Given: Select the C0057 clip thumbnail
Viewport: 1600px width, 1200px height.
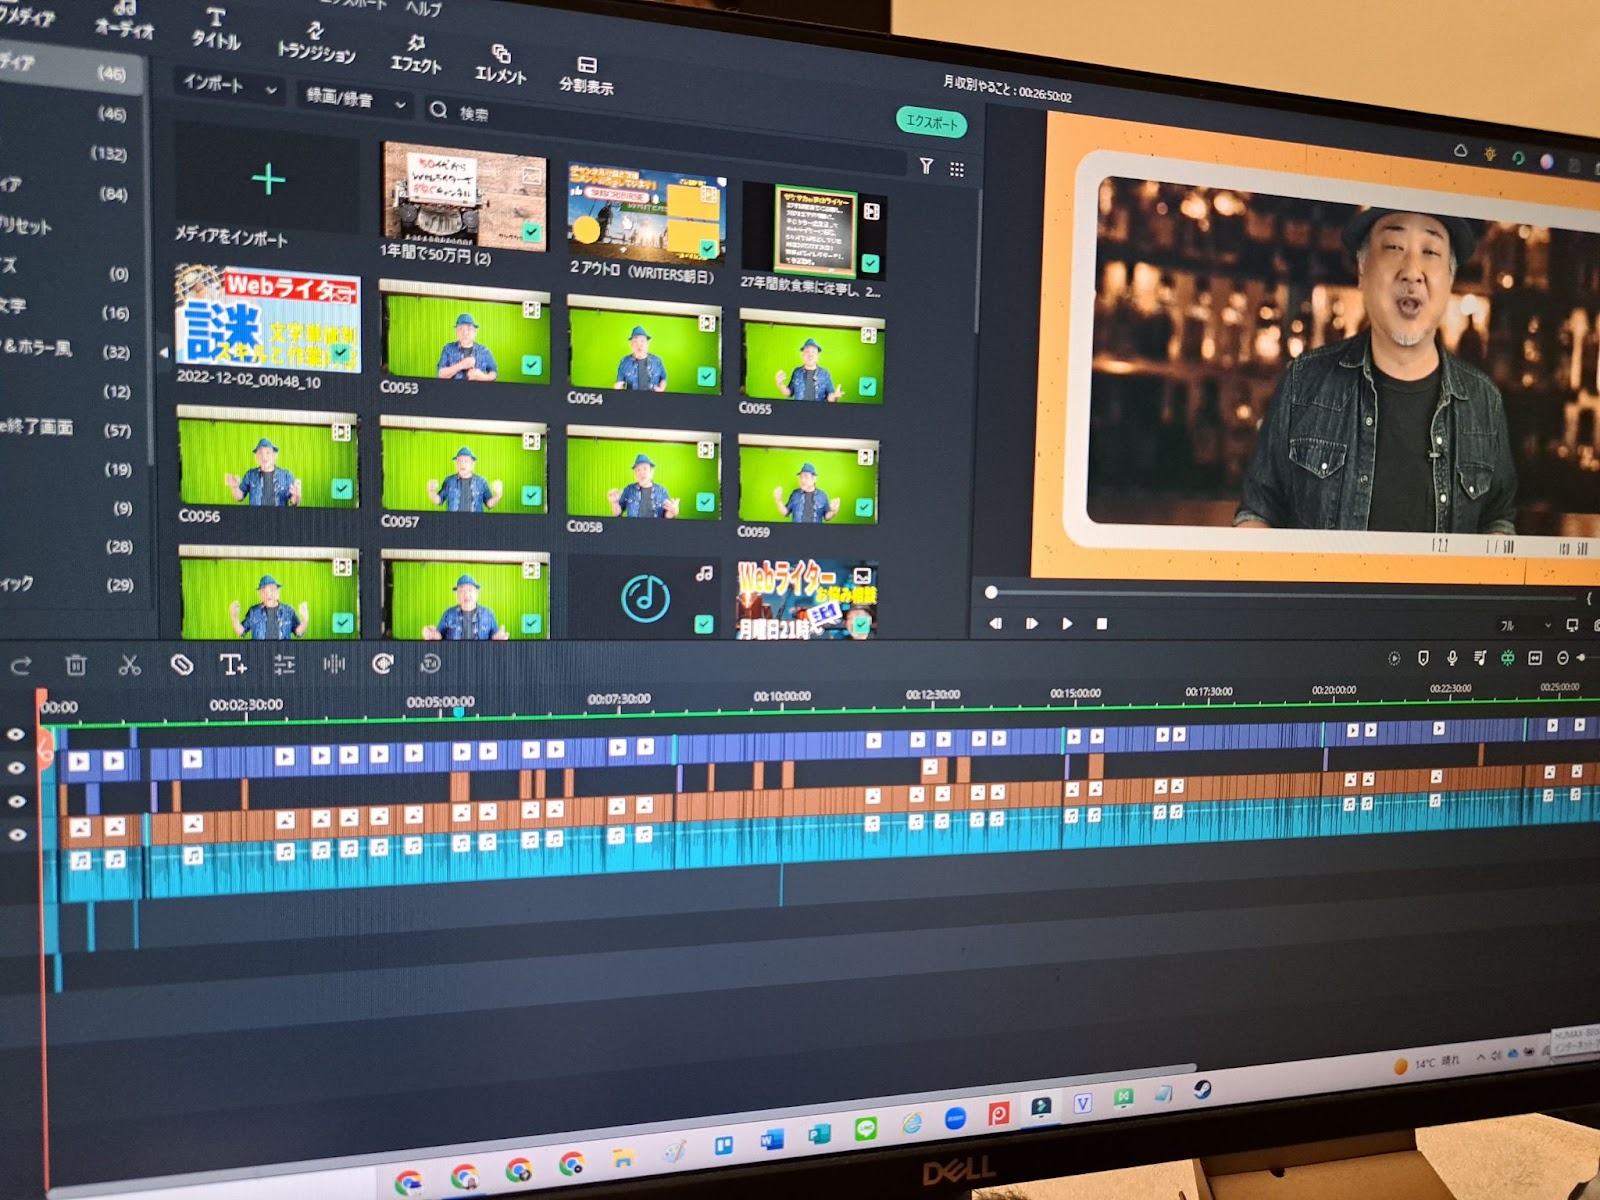Looking at the screenshot, I should (x=464, y=464).
